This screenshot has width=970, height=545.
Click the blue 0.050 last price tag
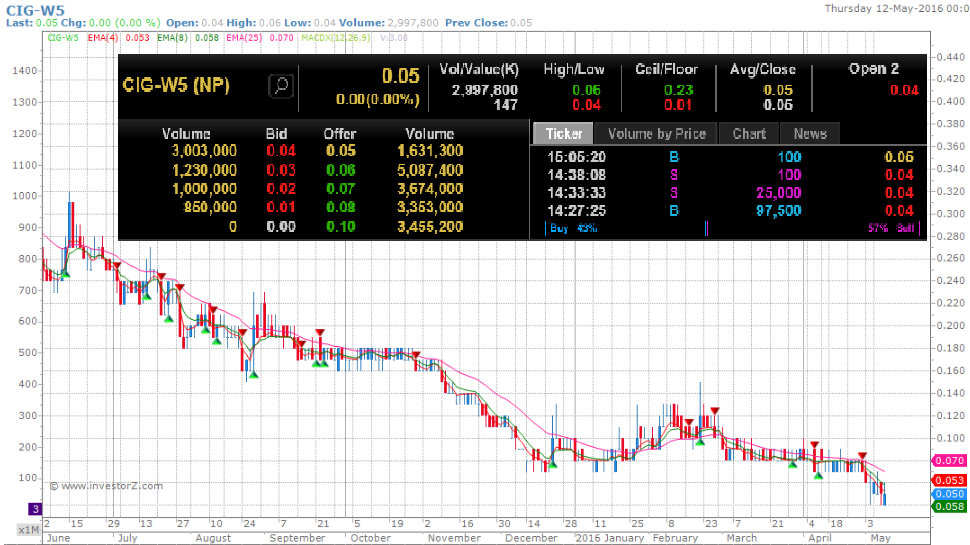(948, 494)
